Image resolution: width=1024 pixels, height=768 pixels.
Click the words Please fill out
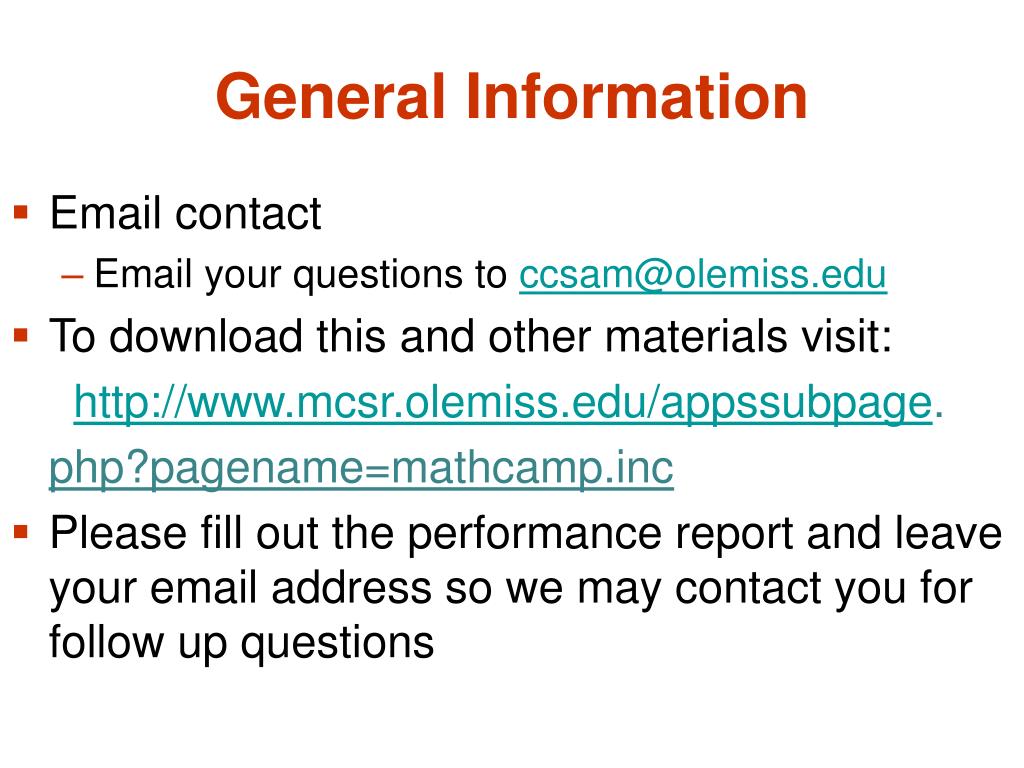(185, 533)
